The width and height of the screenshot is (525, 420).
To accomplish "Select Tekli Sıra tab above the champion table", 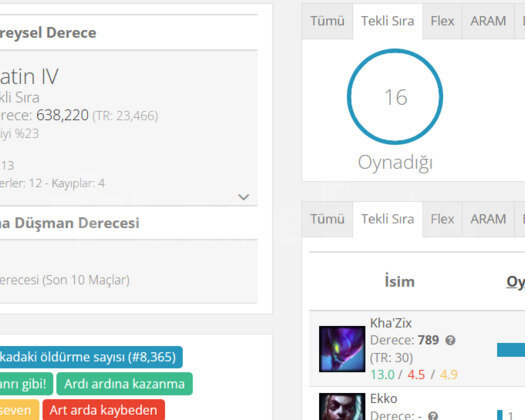I will click(x=387, y=219).
